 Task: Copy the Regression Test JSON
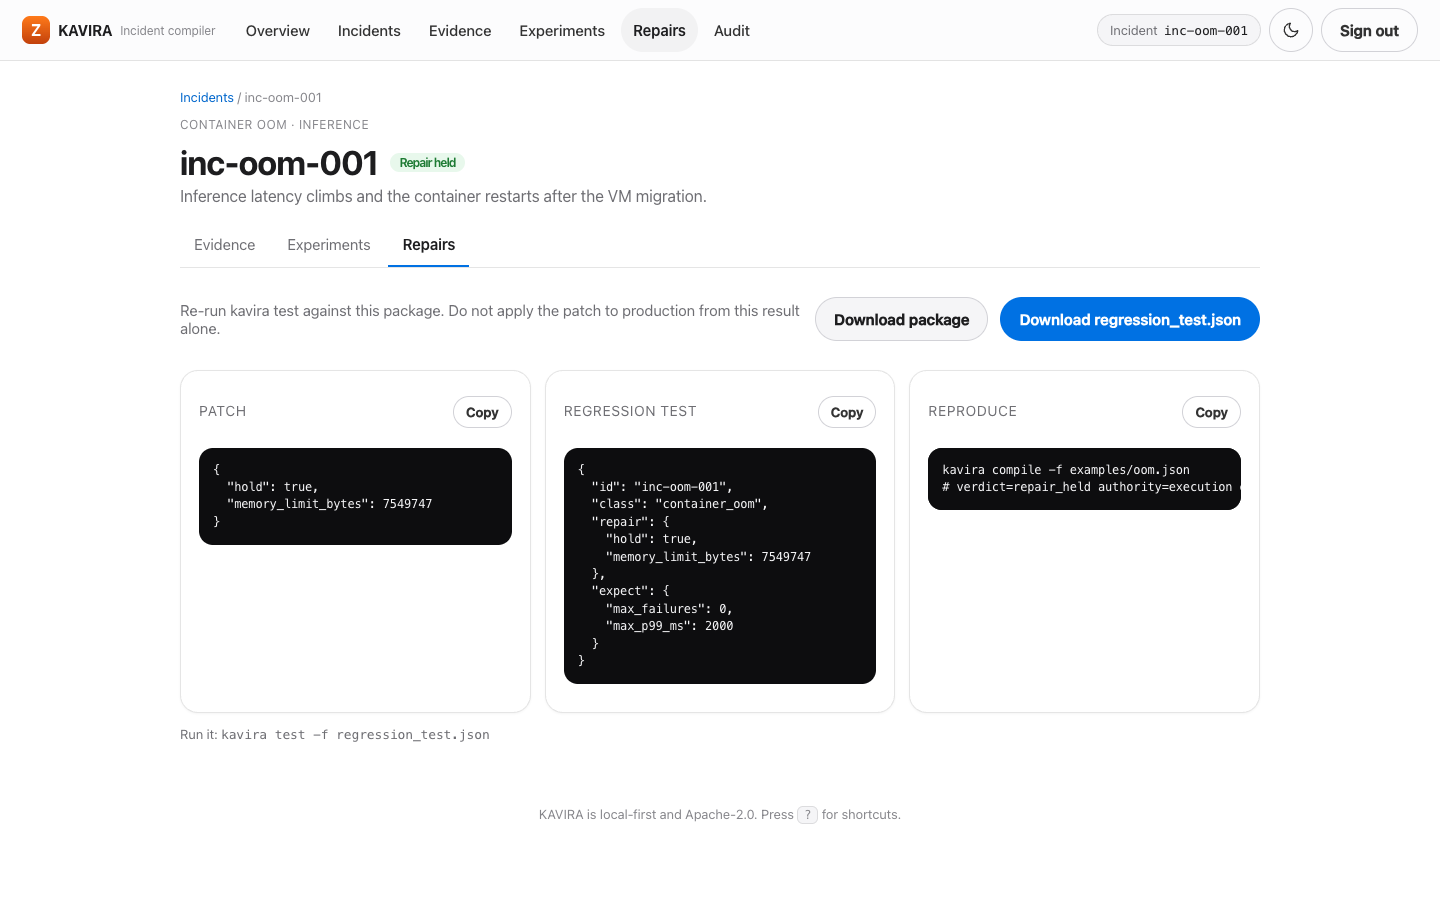[x=847, y=412]
